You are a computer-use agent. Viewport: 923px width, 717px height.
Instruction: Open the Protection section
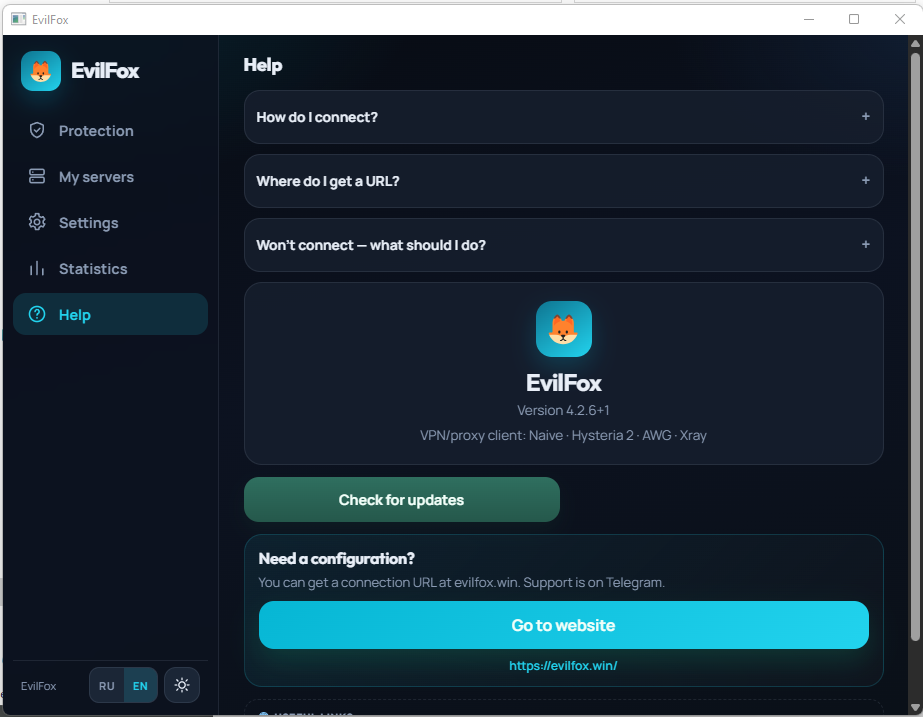pyautogui.click(x=110, y=131)
